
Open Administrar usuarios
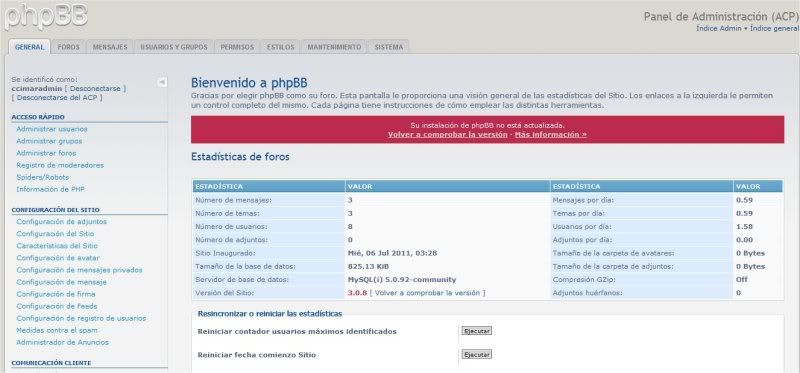52,129
